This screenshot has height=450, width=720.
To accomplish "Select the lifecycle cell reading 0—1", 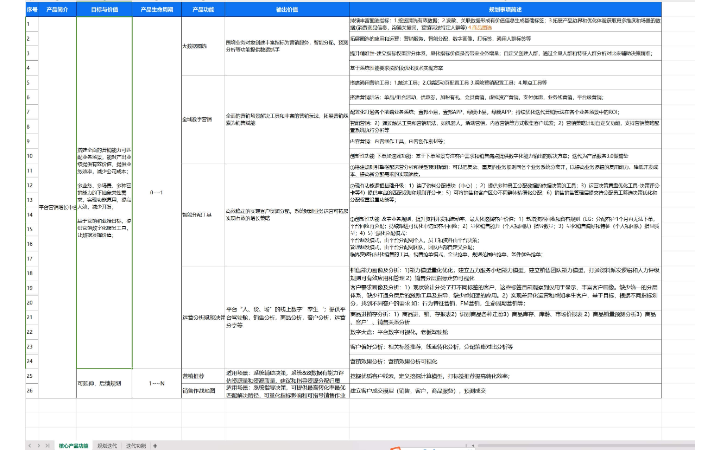I will [x=157, y=192].
